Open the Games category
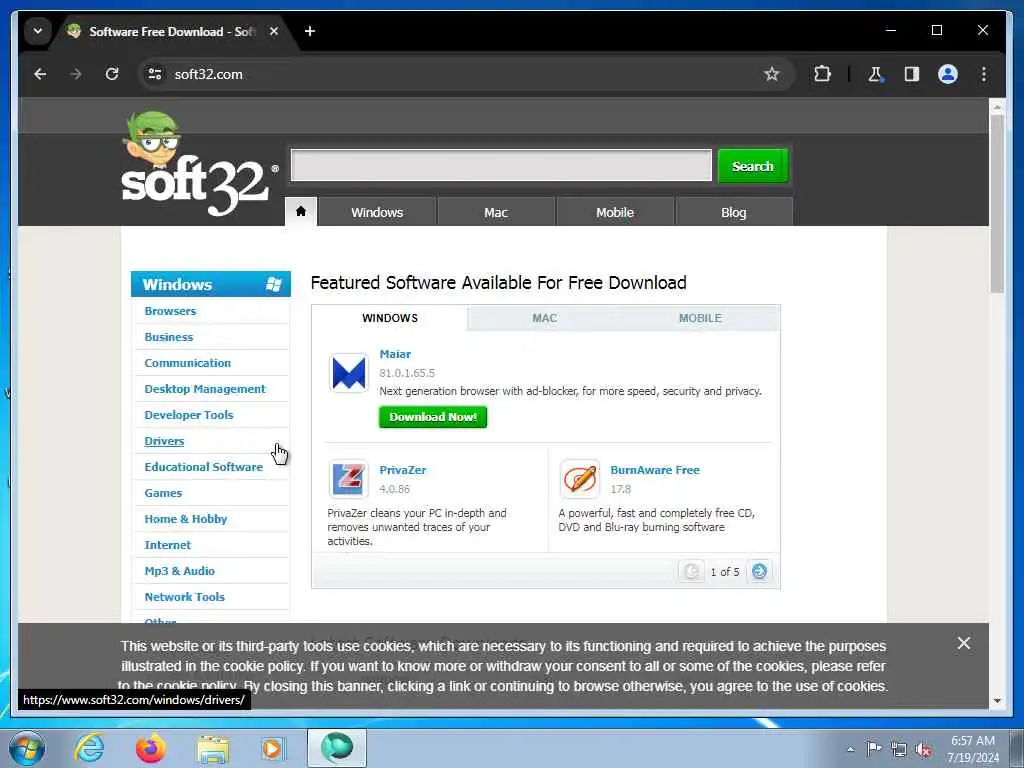 [x=163, y=493]
